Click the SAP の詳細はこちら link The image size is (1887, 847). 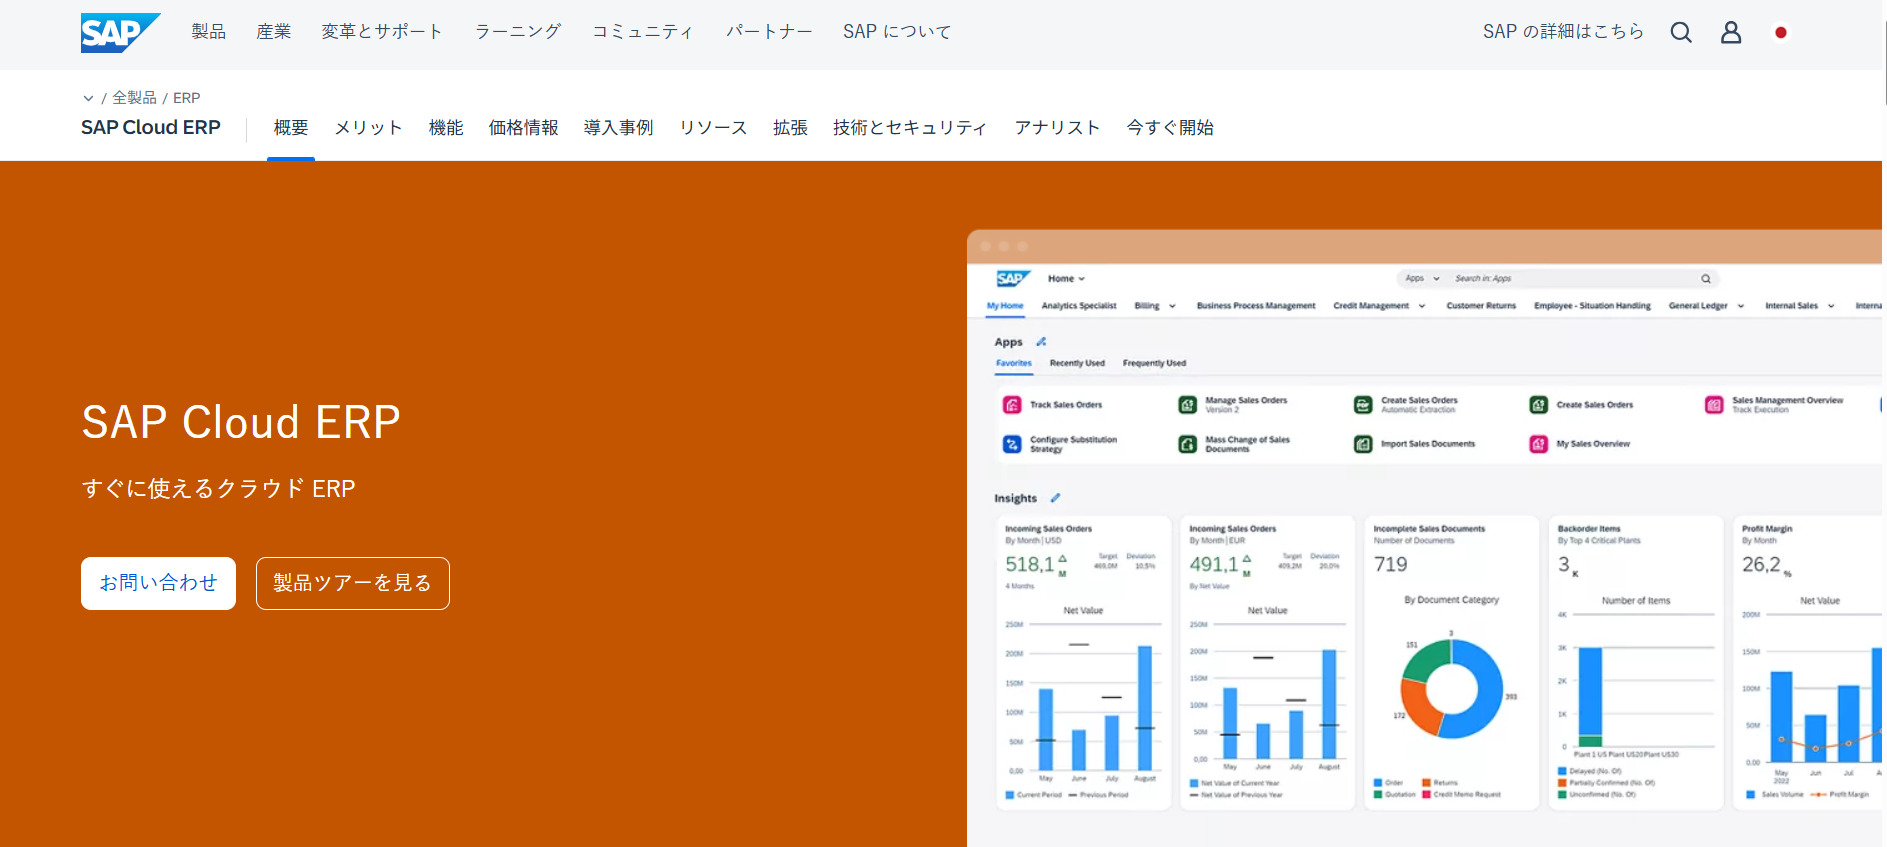[1563, 32]
